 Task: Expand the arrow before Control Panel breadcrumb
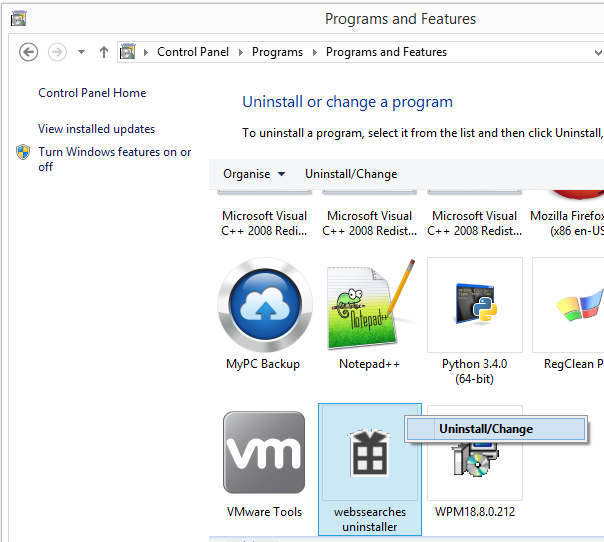[146, 52]
